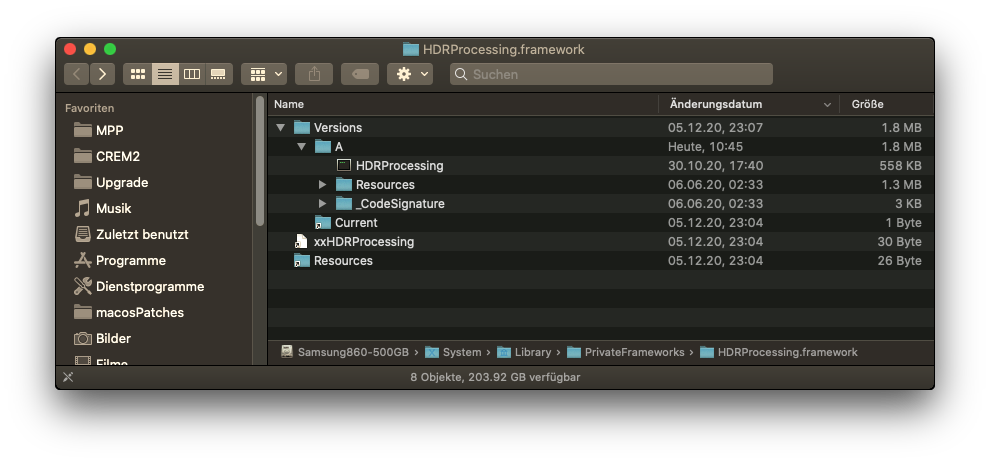Go back with the left arrow button
This screenshot has width=990, height=463.
pos(77,74)
